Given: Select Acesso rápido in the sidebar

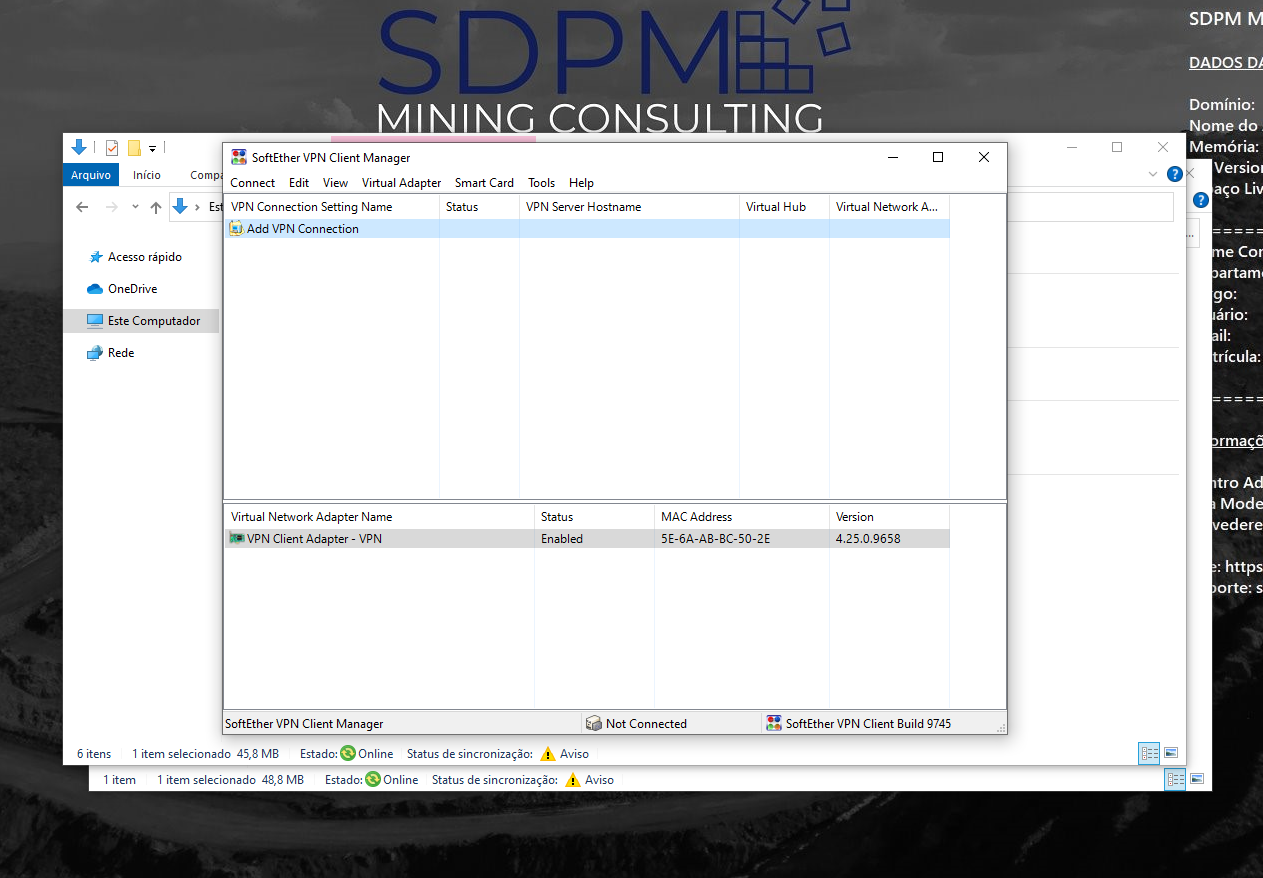Looking at the screenshot, I should pyautogui.click(x=144, y=257).
